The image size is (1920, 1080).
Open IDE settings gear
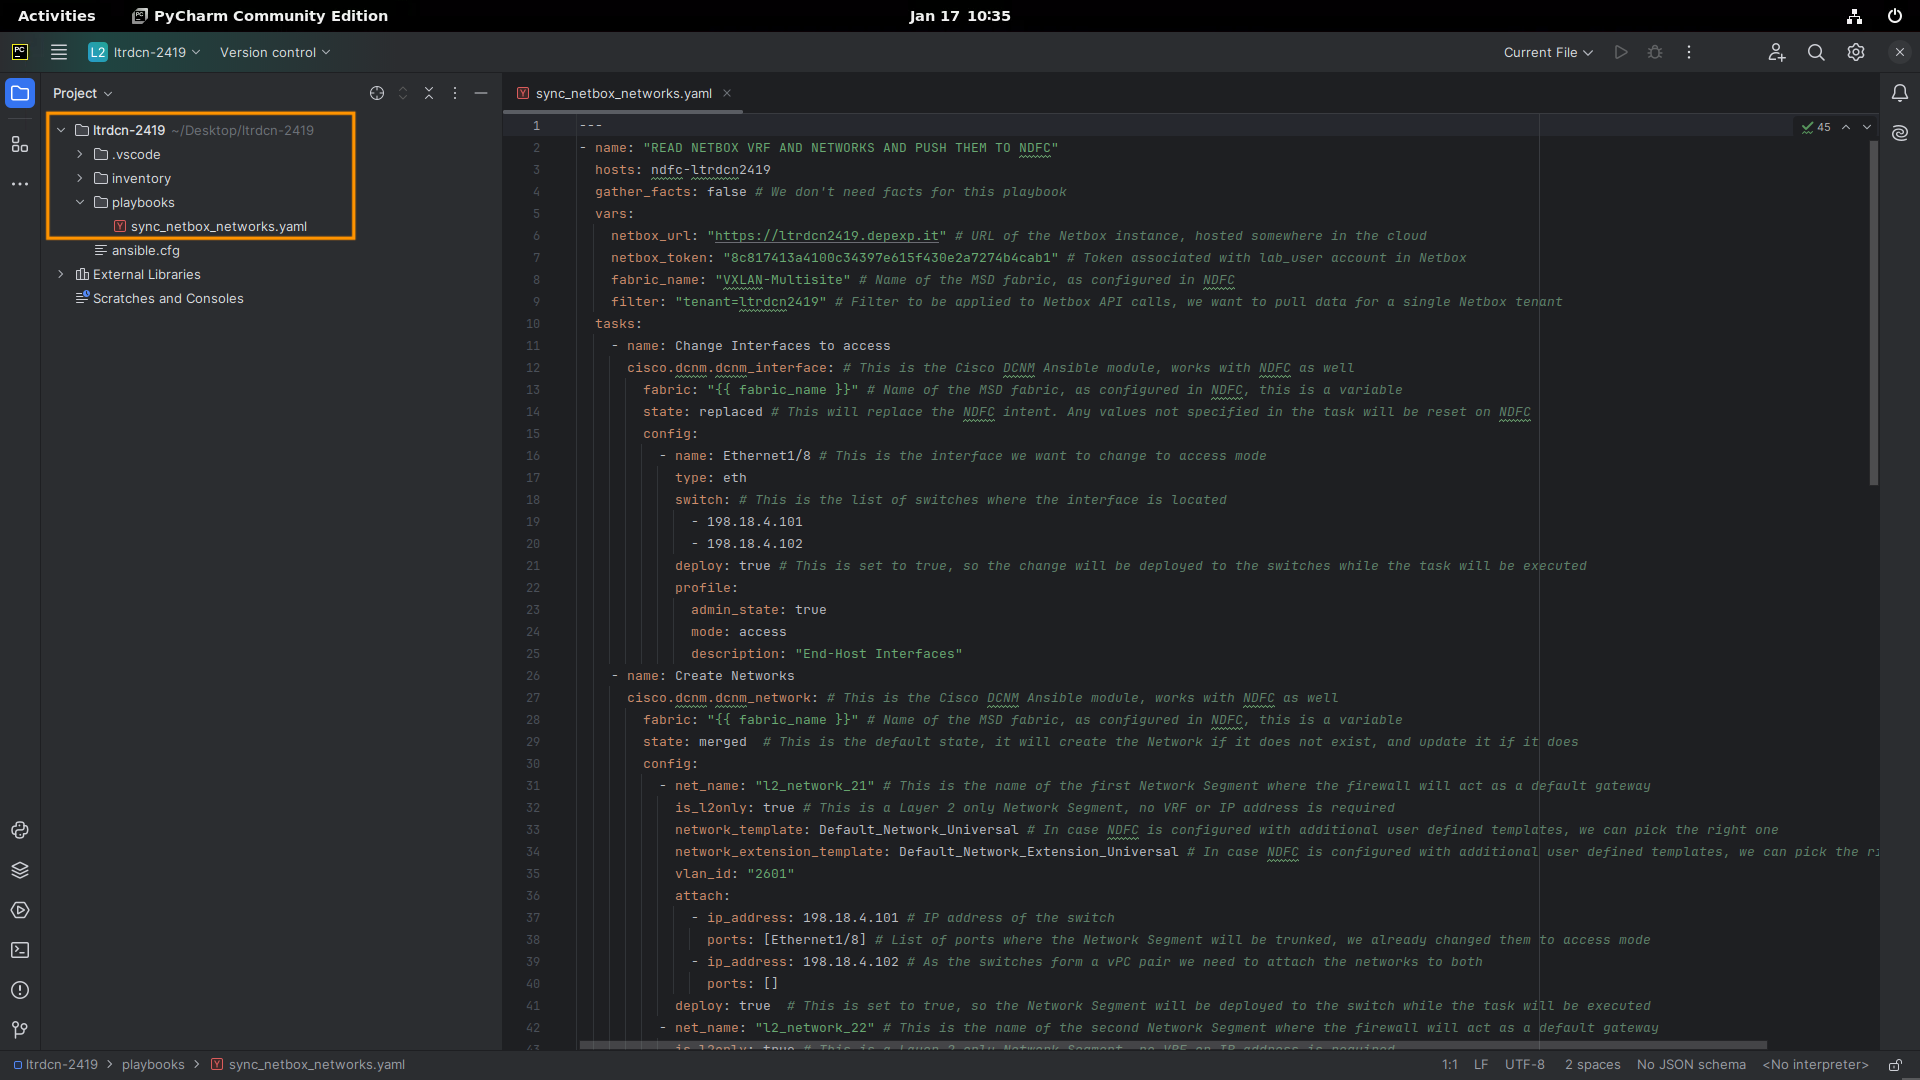click(1856, 52)
